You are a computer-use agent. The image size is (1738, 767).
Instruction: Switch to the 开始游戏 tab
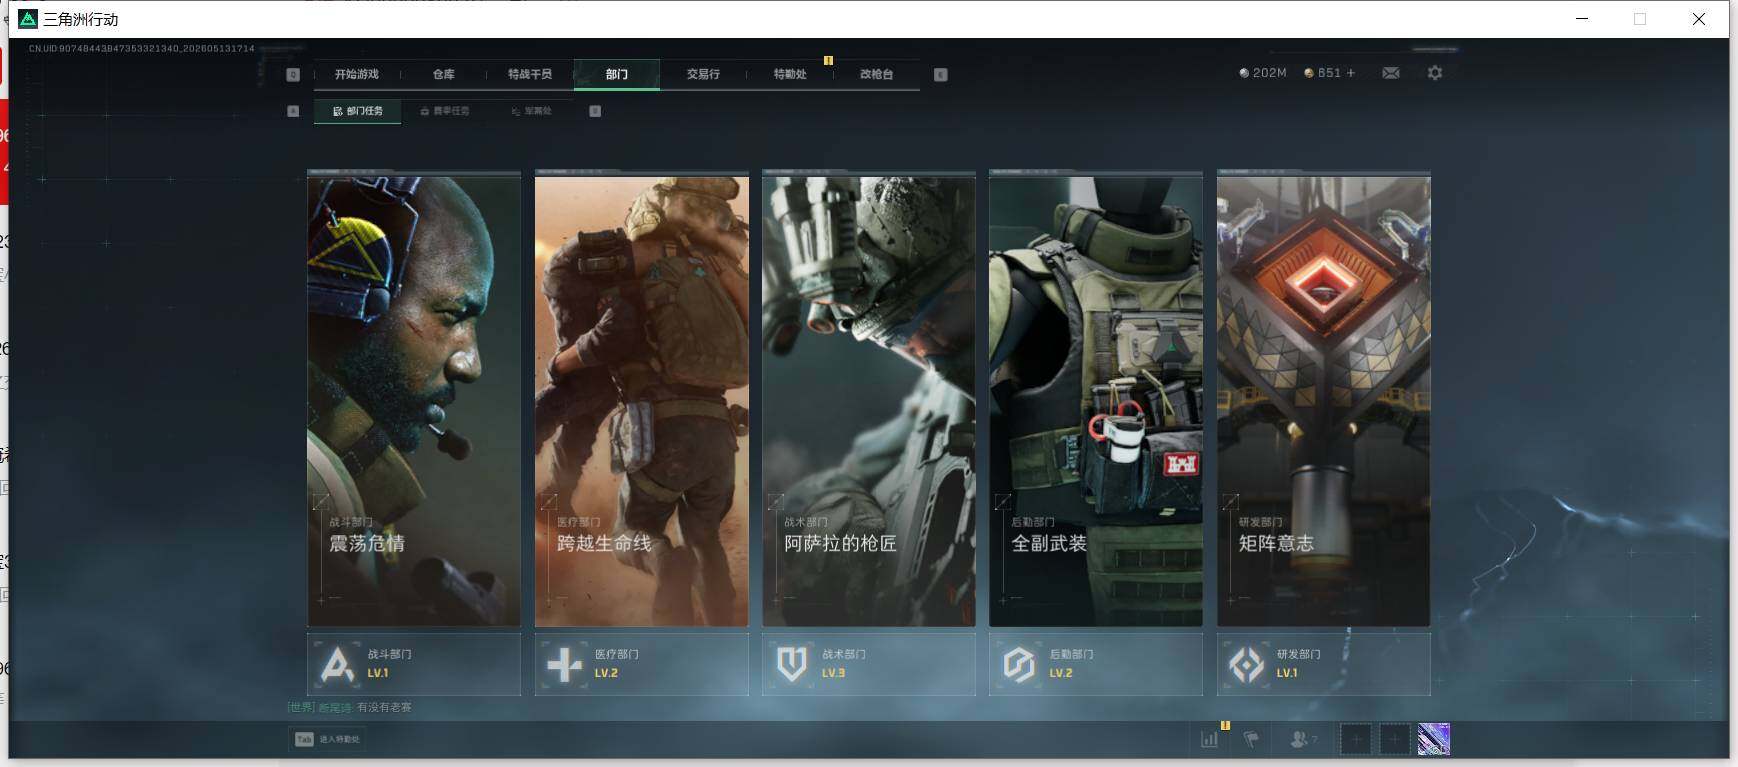pyautogui.click(x=357, y=74)
